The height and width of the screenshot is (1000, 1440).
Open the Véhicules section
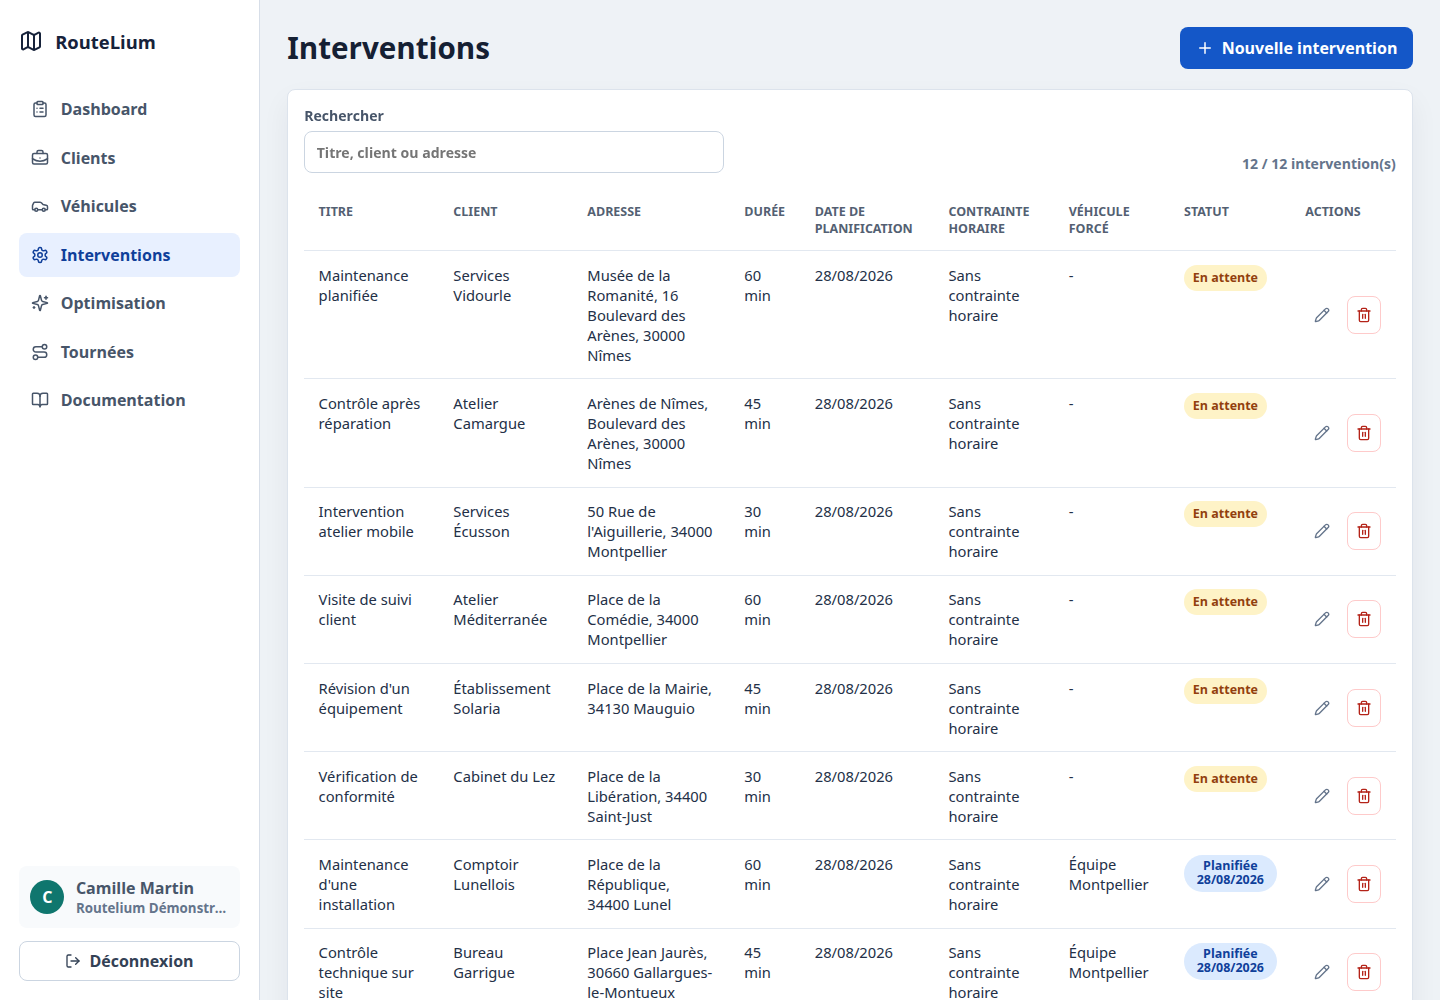point(129,206)
